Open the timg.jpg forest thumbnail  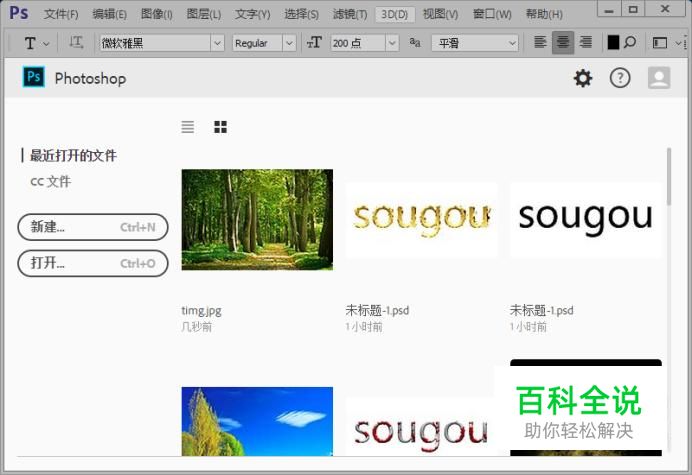(x=257, y=219)
